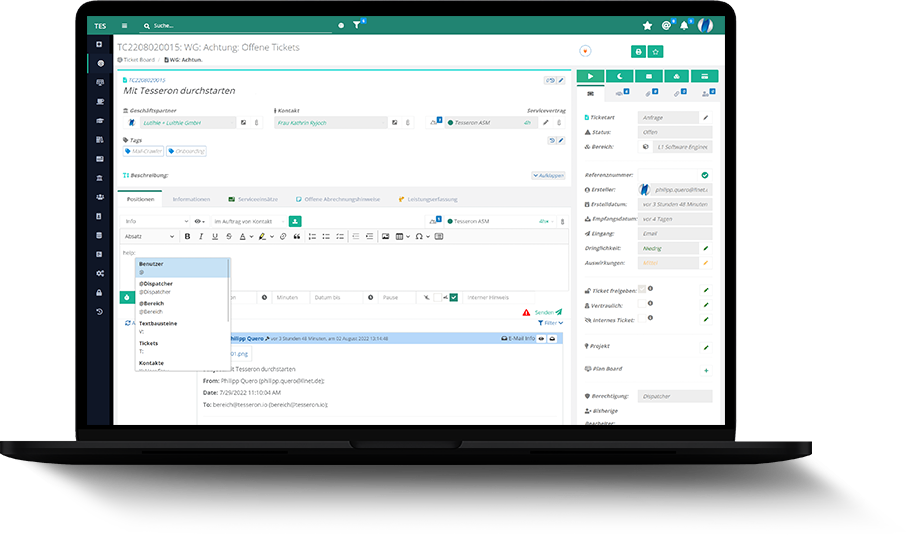
Task: Click the green person contact button
Action: click(295, 221)
